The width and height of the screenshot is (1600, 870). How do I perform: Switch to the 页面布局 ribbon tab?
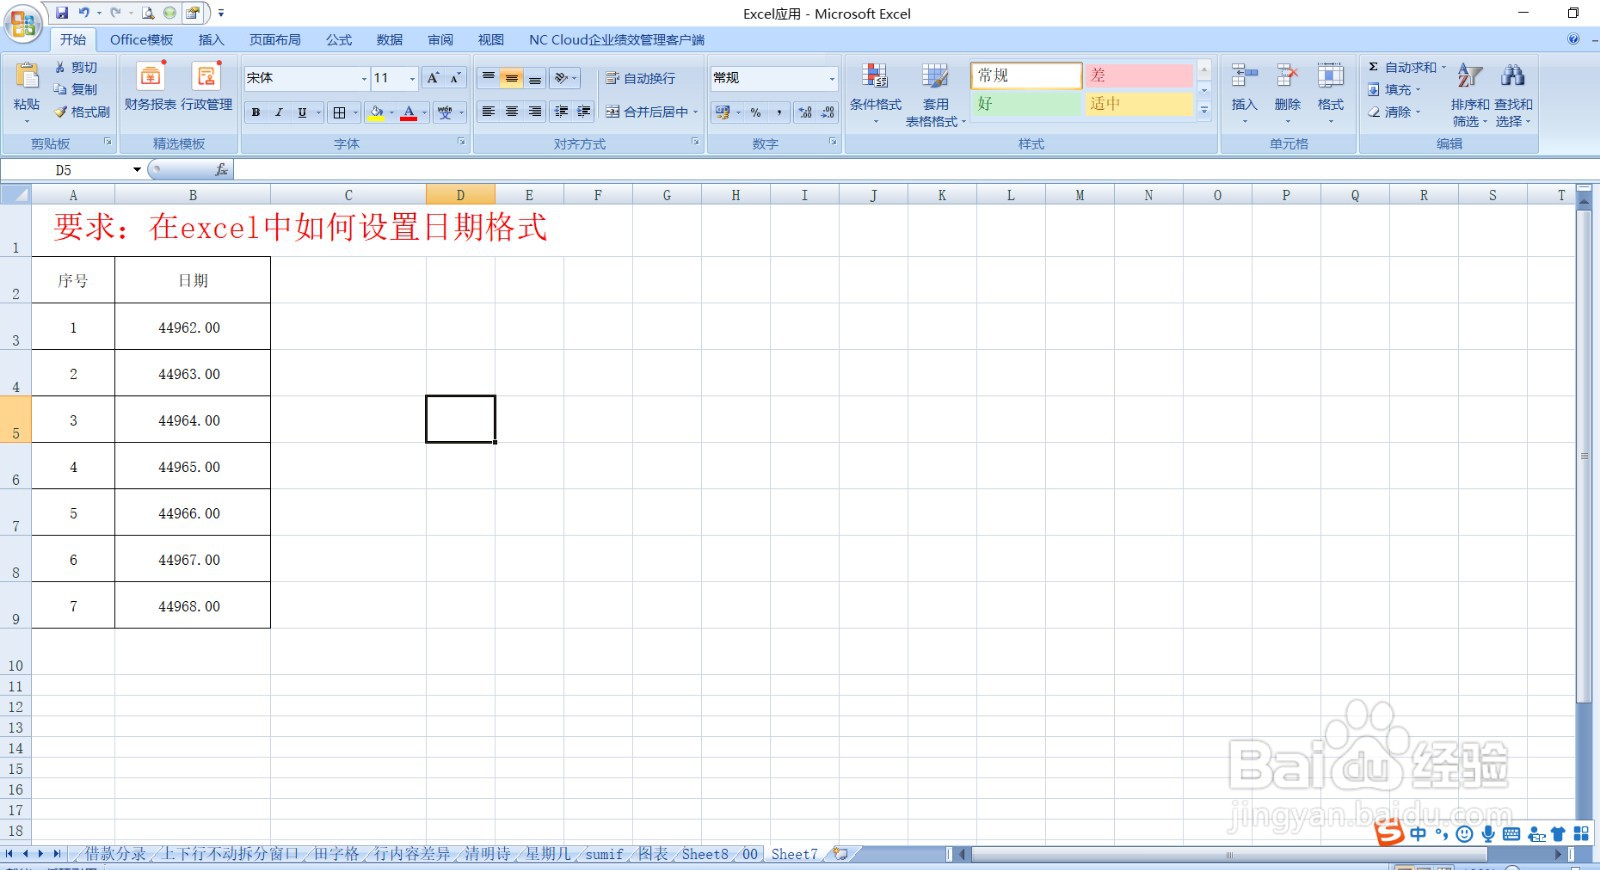(x=275, y=40)
